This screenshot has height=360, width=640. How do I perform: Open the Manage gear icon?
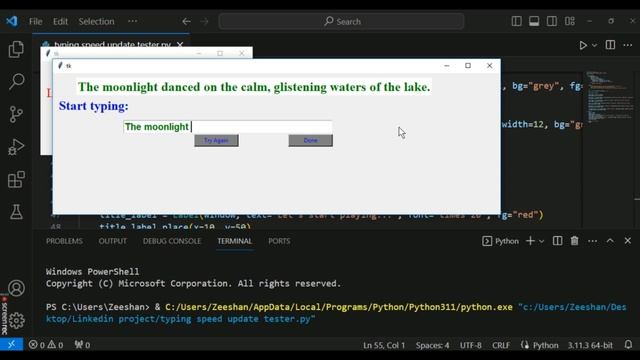point(16,321)
